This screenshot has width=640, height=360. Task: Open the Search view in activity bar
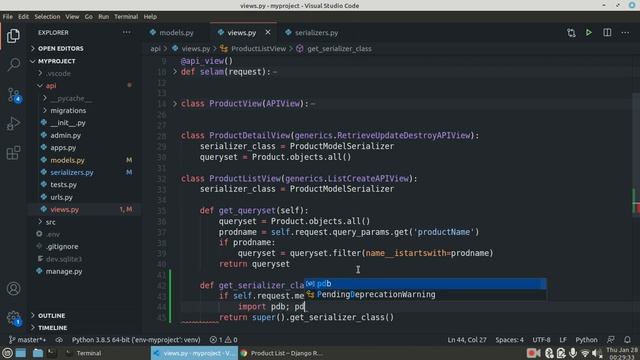click(13, 64)
